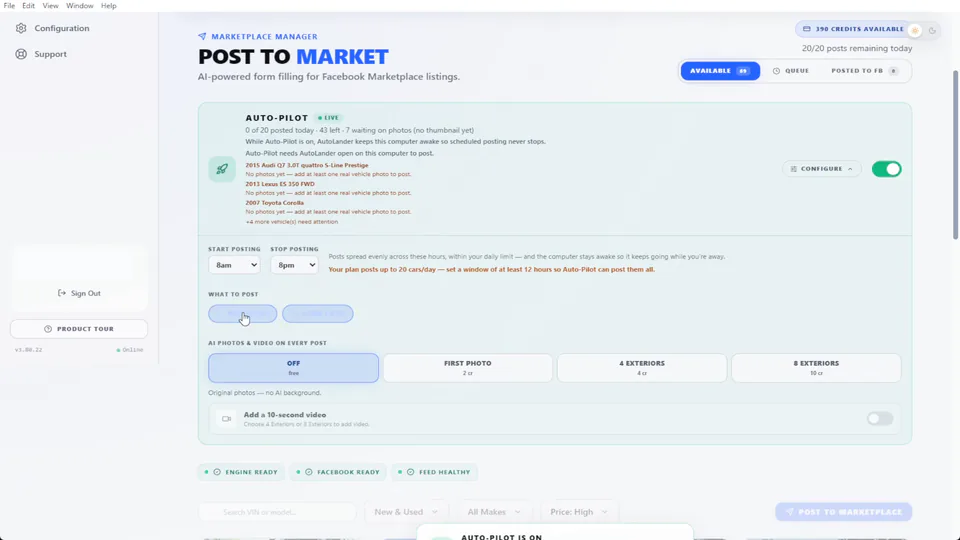Click the Engine Ready check icon

click(217, 472)
